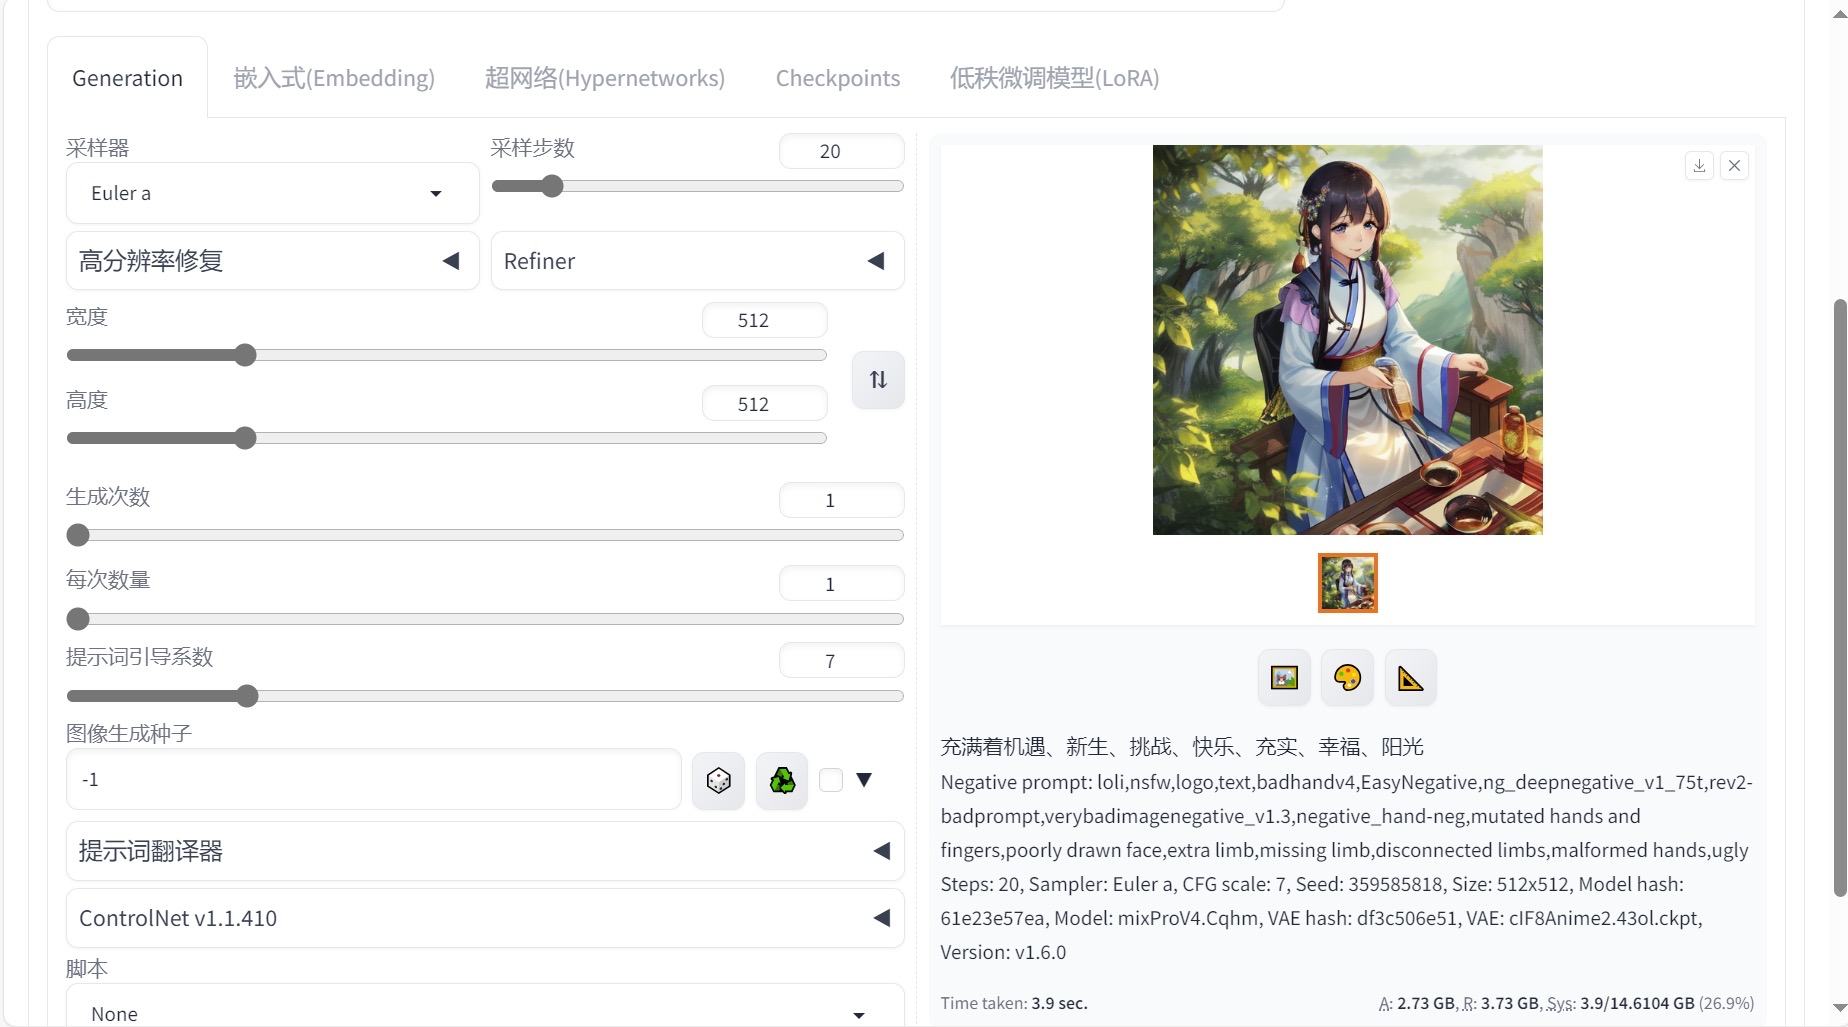Click the 宽度 value field showing 512
This screenshot has width=1848, height=1027.
764,320
